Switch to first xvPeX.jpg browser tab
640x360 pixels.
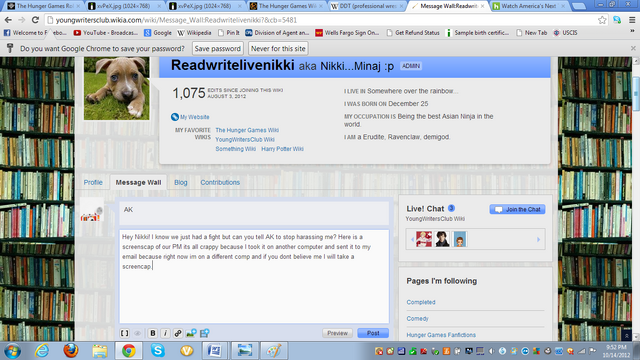(124, 6)
